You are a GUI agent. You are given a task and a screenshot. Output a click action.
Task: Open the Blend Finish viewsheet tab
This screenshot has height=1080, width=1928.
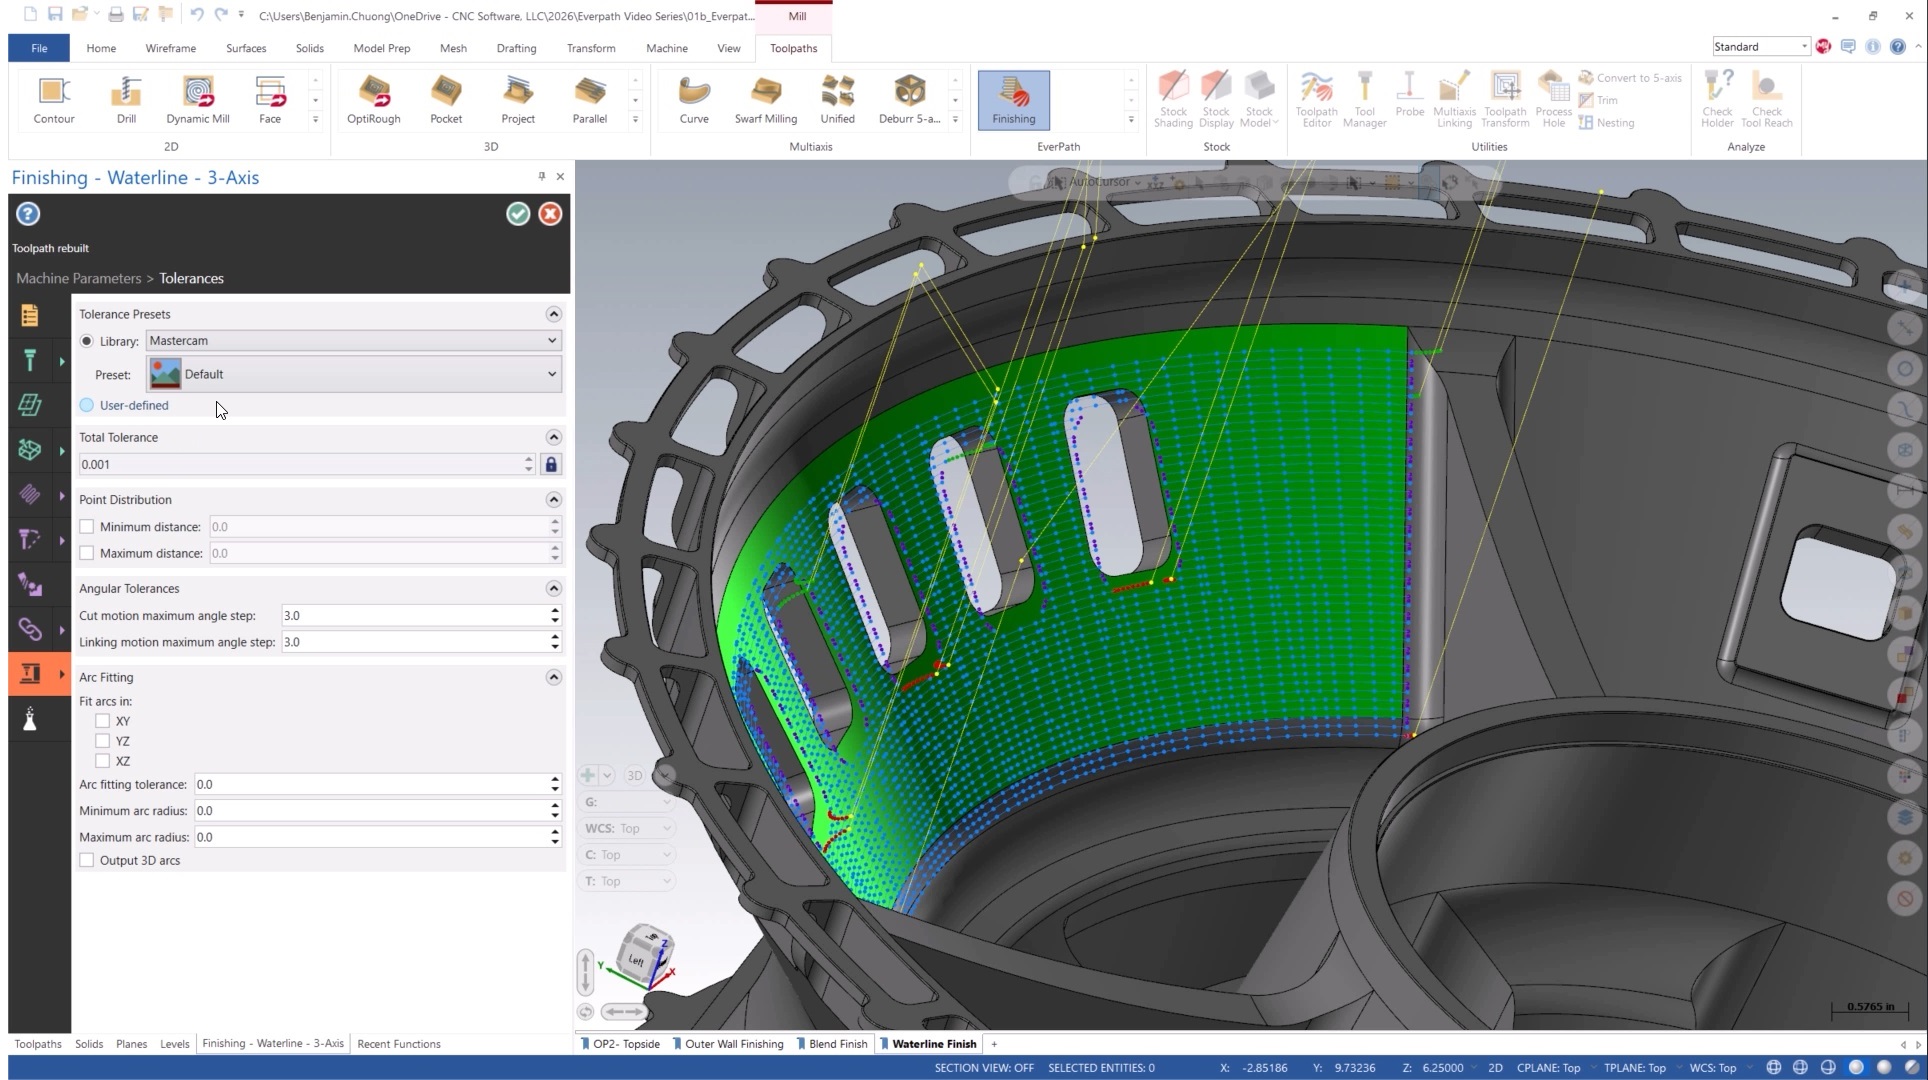[x=837, y=1044]
